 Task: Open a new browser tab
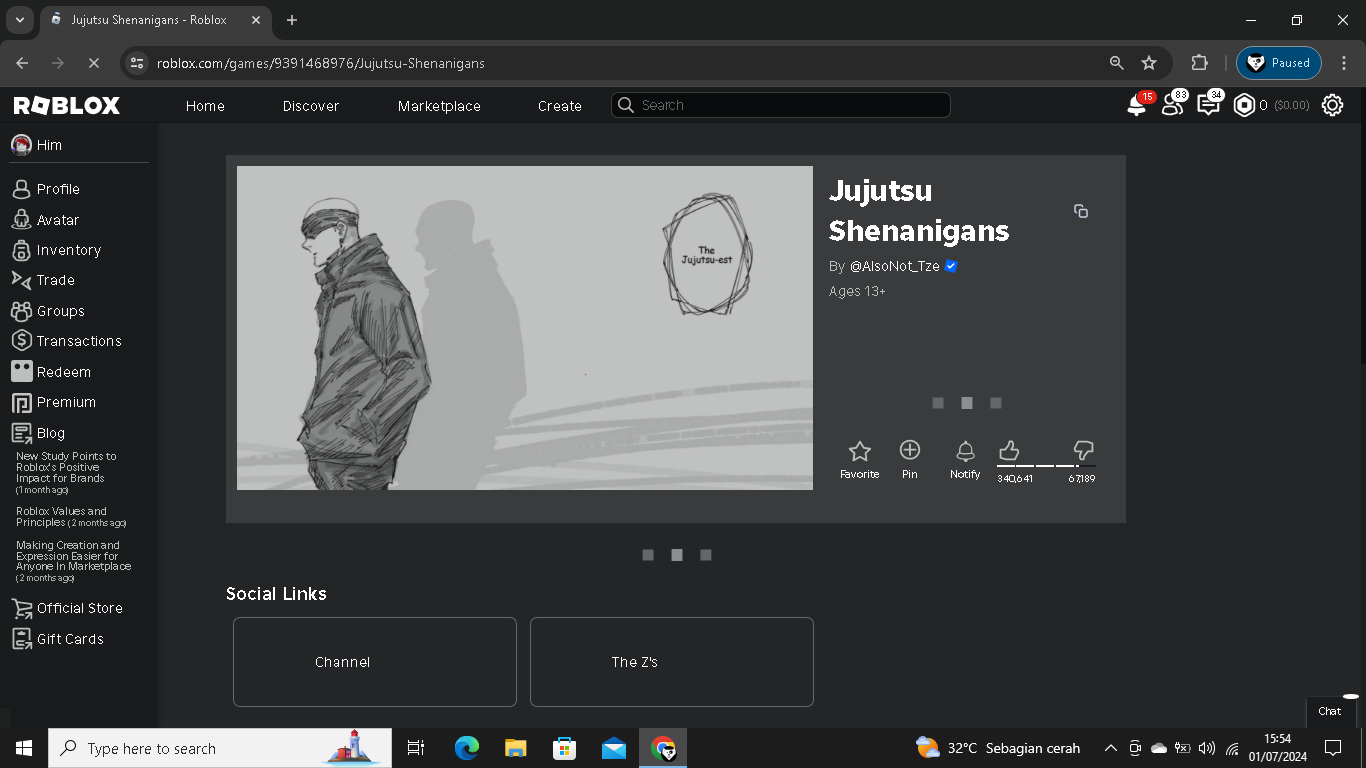click(292, 20)
